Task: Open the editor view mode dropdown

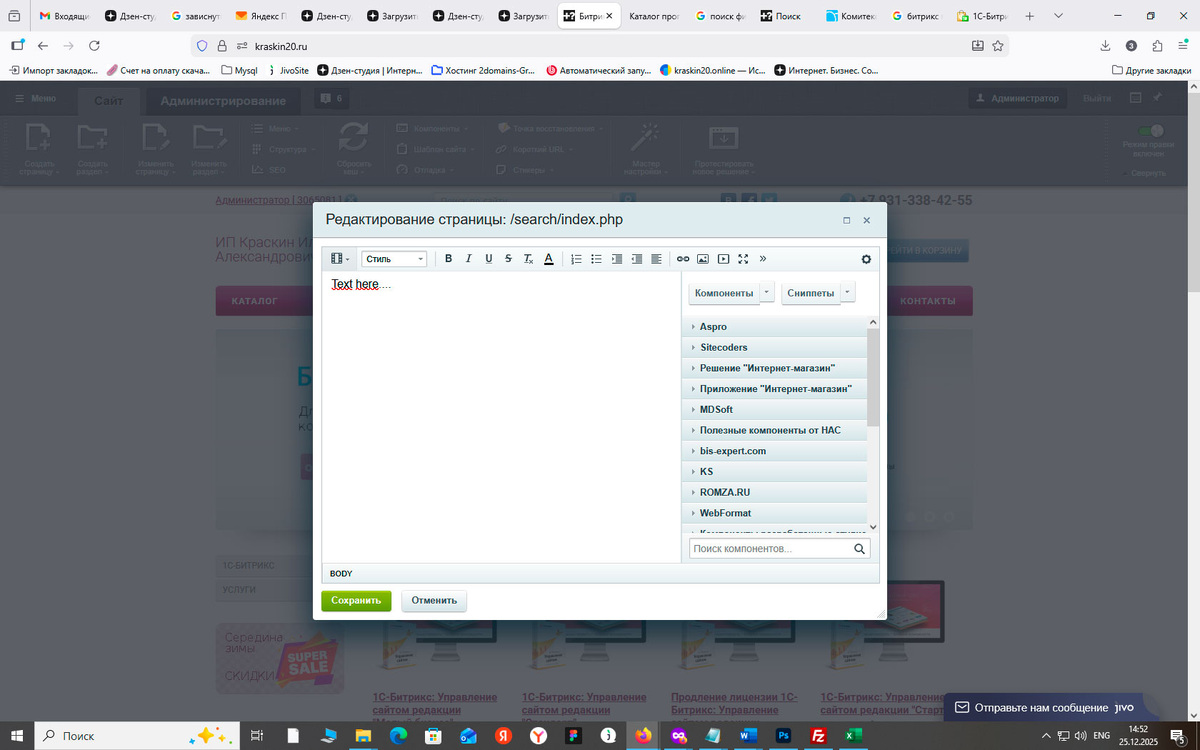Action: 340,259
